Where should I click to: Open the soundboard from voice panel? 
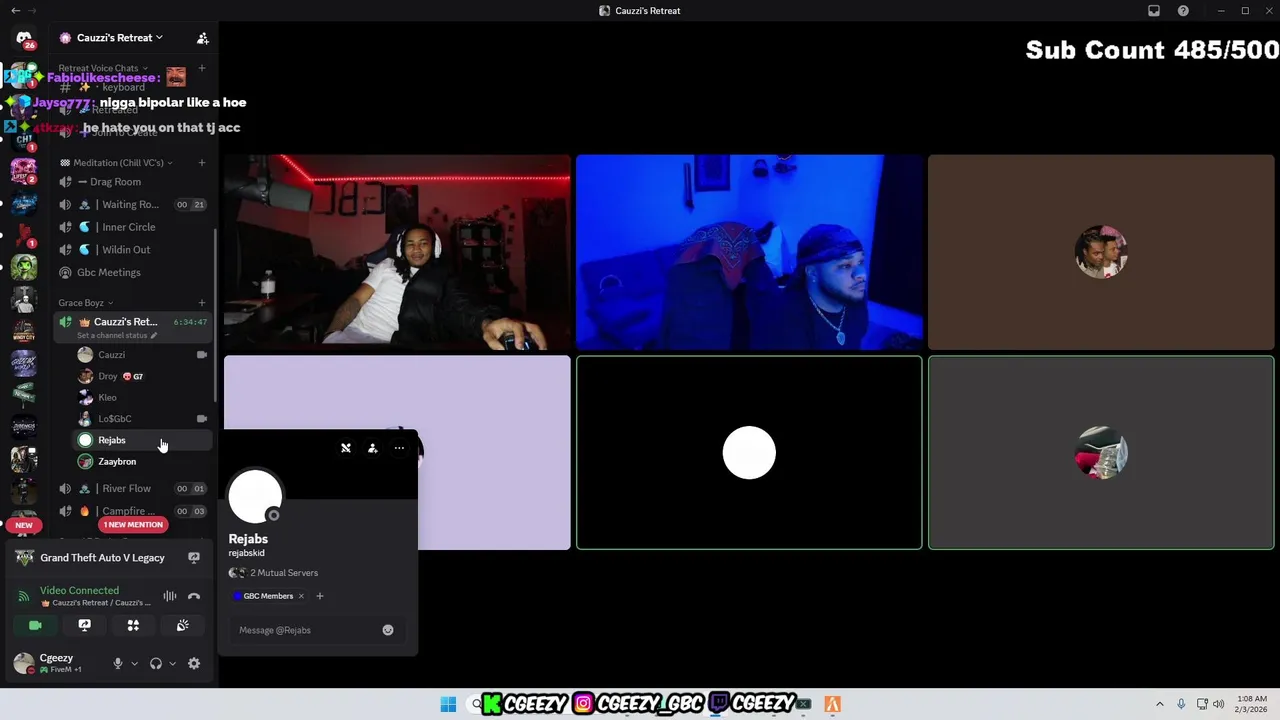[x=182, y=625]
